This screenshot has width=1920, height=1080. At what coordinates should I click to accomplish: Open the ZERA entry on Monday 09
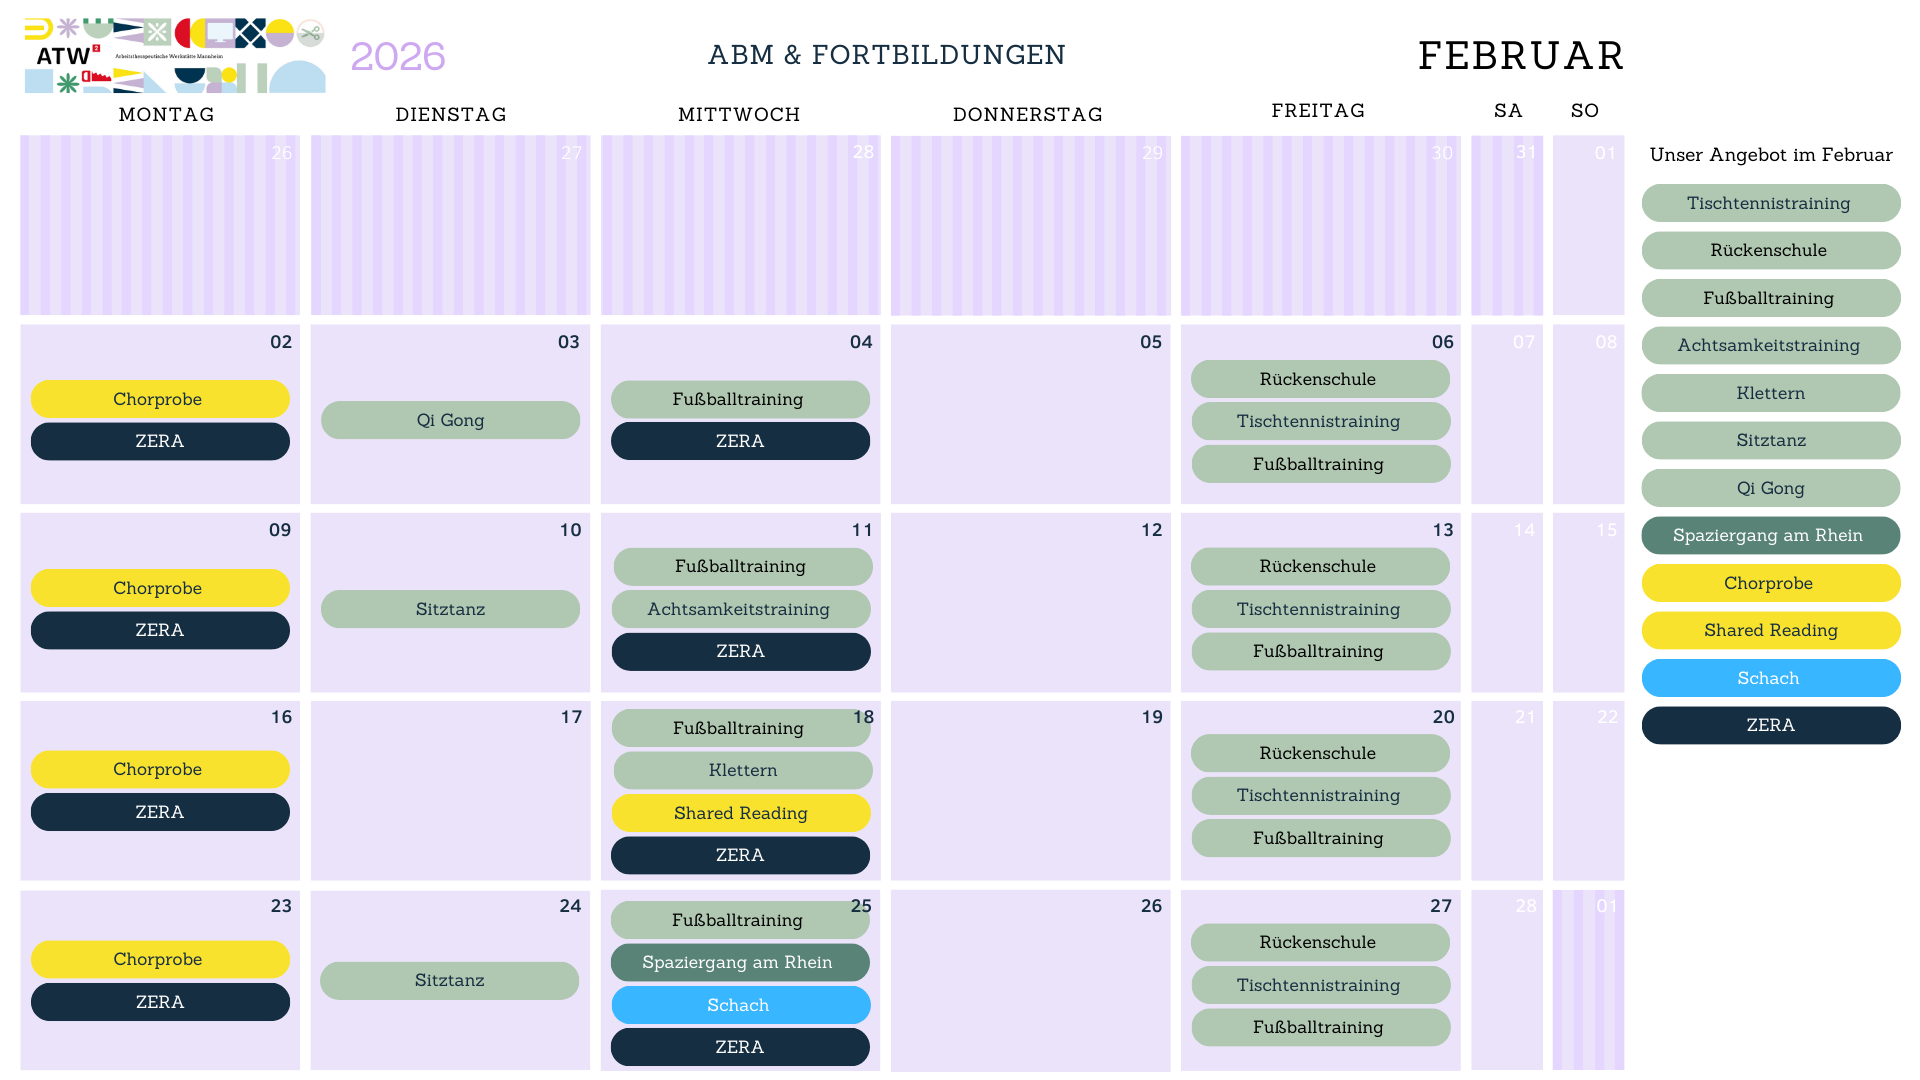(160, 630)
